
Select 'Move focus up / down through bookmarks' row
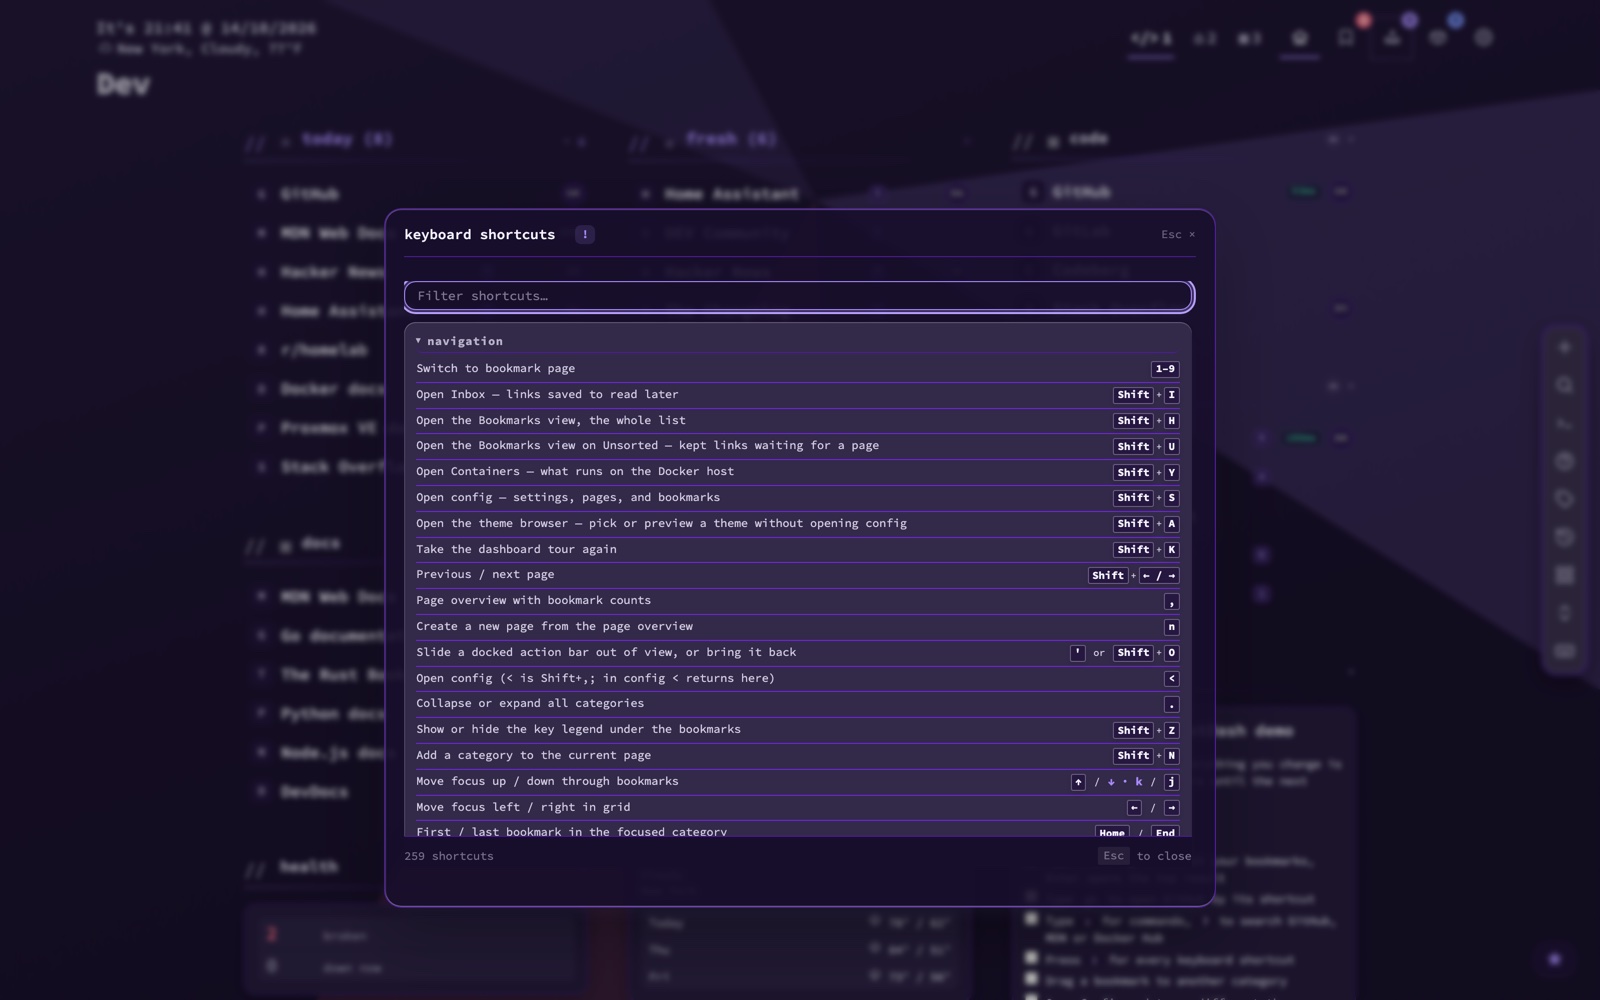pyautogui.click(x=798, y=782)
